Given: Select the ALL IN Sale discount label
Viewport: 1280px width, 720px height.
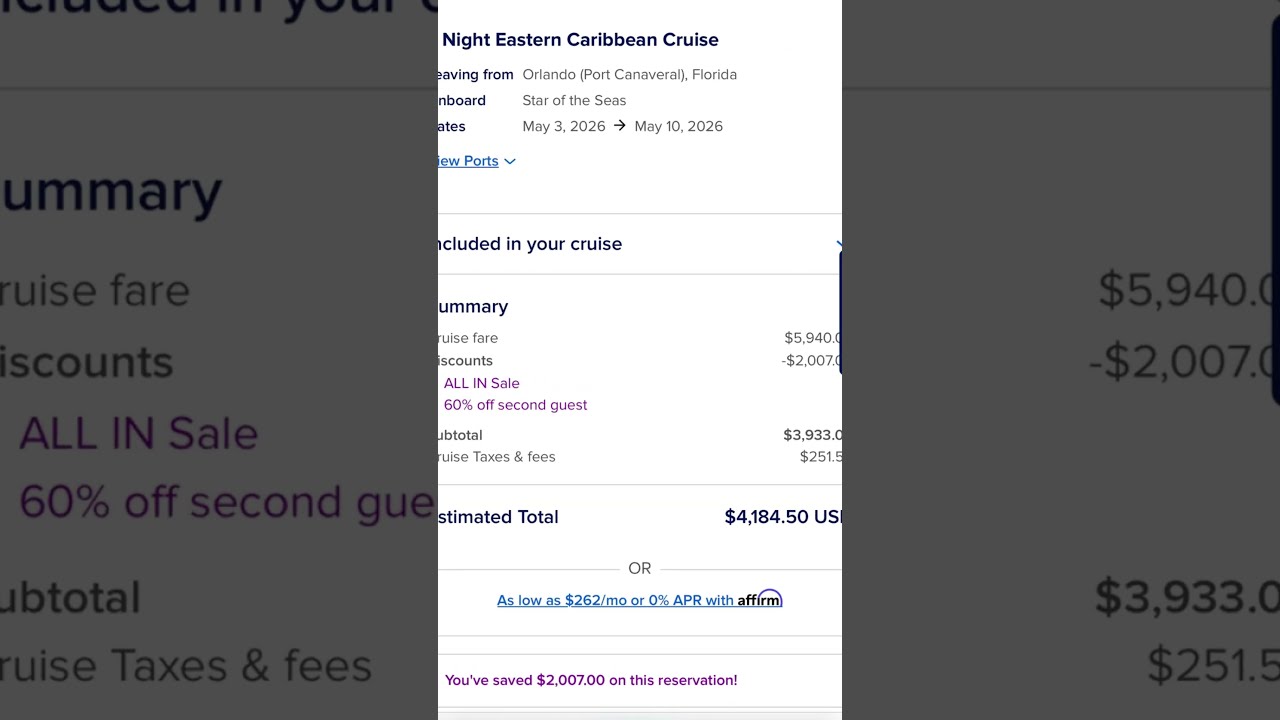Looking at the screenshot, I should pyautogui.click(x=481, y=383).
